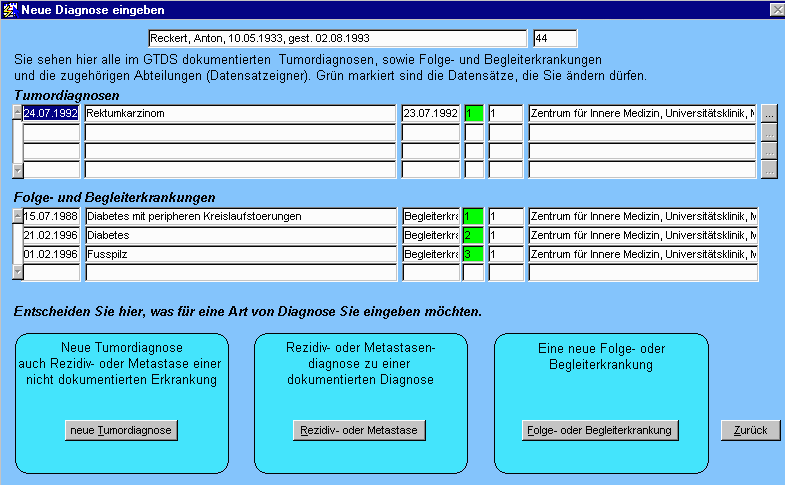Click the scroll-up arrow of the Tumordiagnosen list
Image resolution: width=785 pixels, height=485 pixels.
16,113
